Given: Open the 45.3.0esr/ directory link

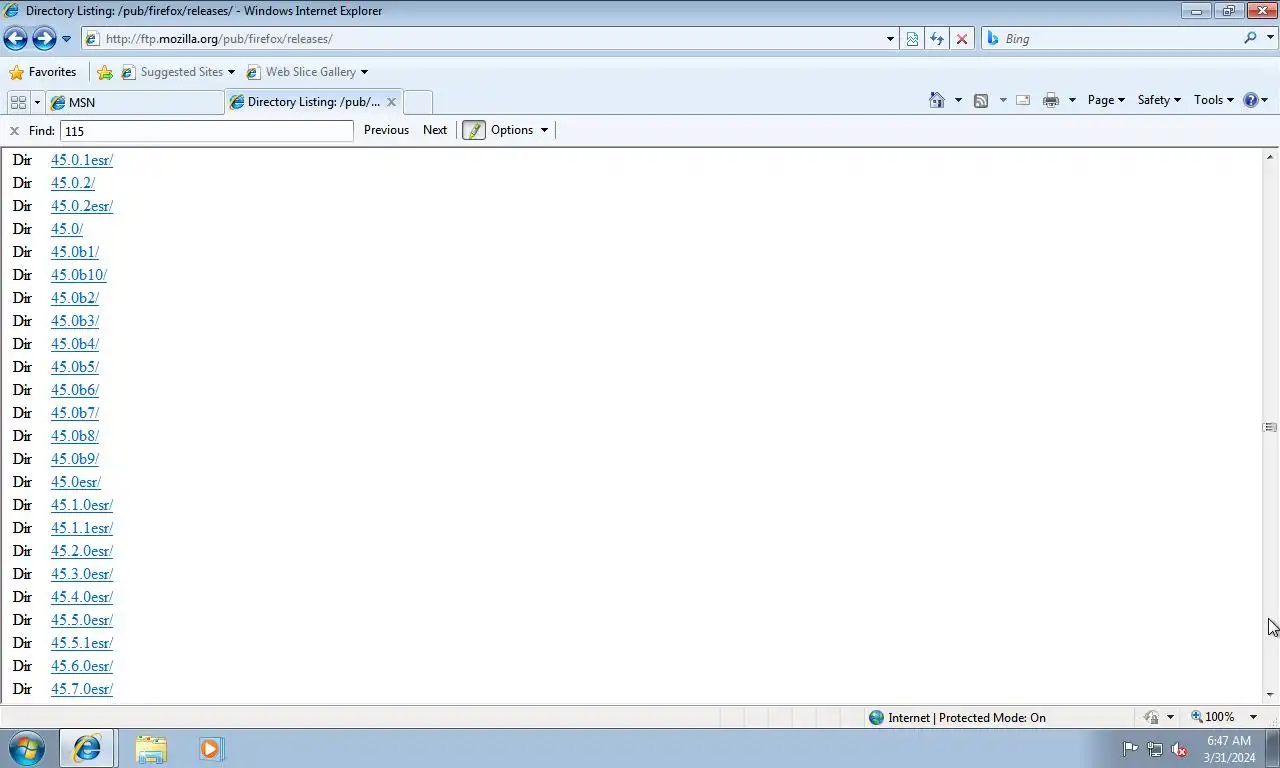Looking at the screenshot, I should (82, 574).
